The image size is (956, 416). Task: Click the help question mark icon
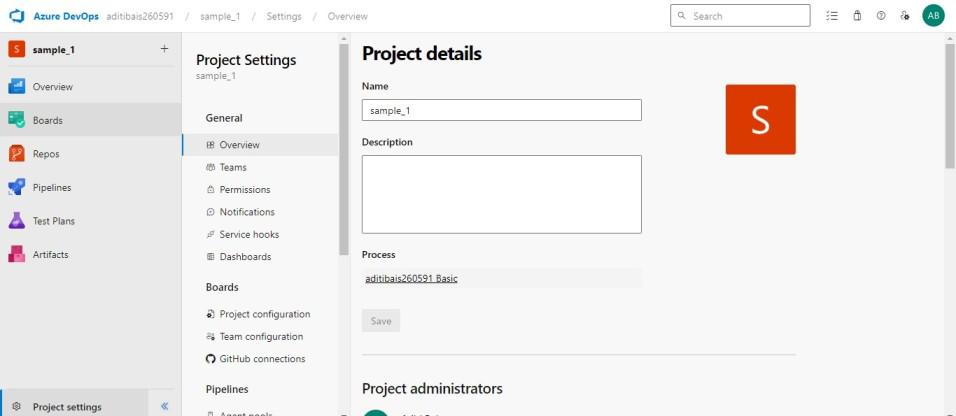[881, 16]
